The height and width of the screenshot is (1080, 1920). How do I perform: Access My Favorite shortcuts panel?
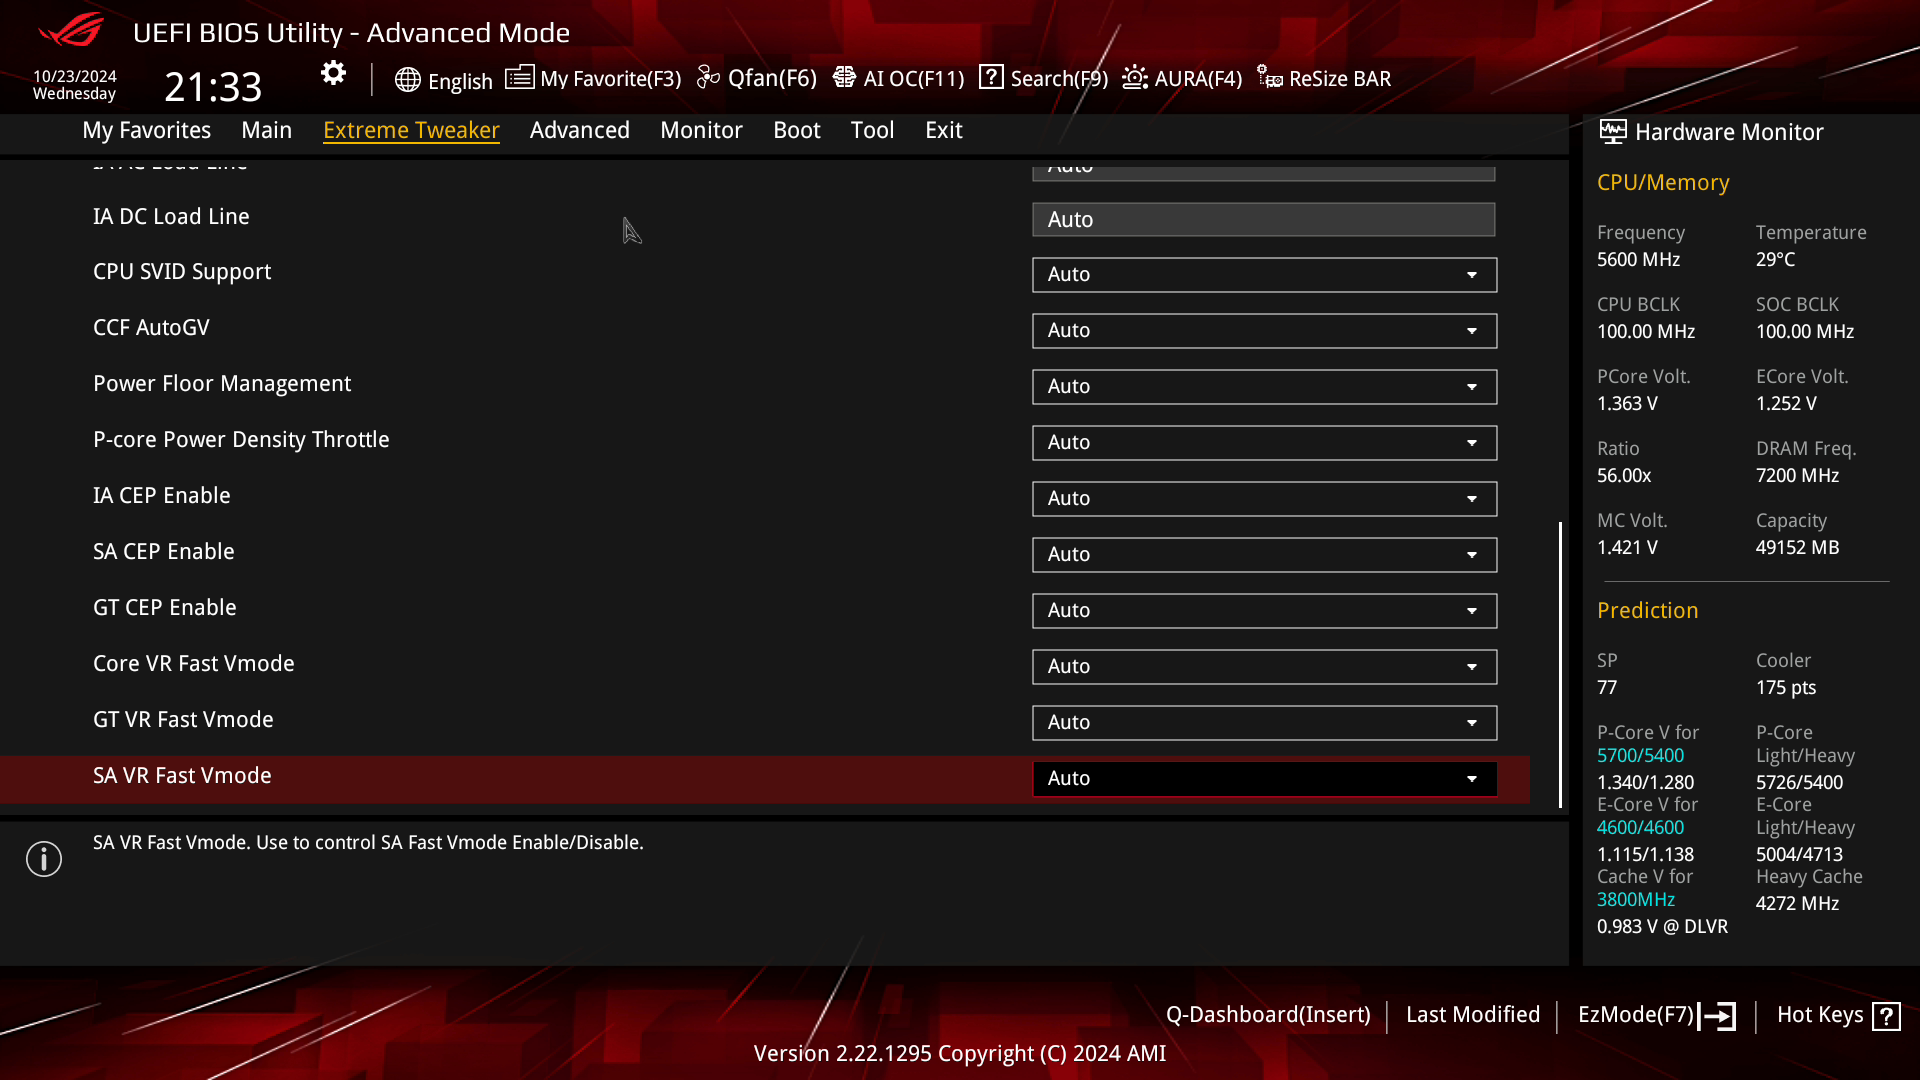593,78
